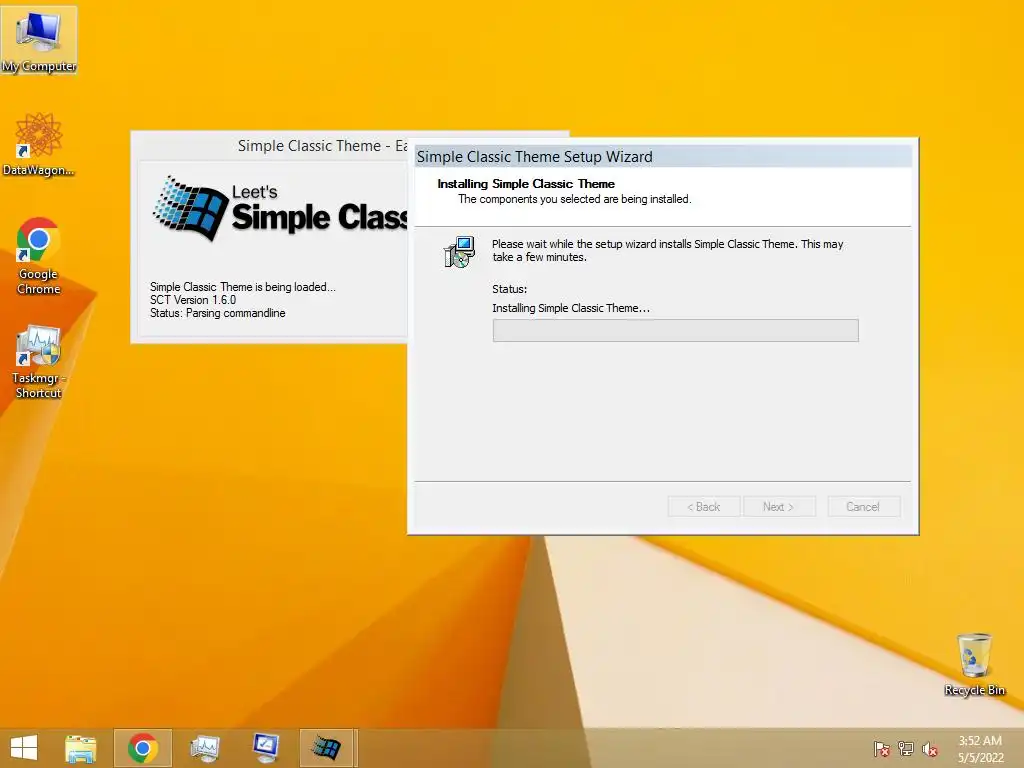Open the My Computer desktop icon
1024x768 pixels.
[39, 40]
